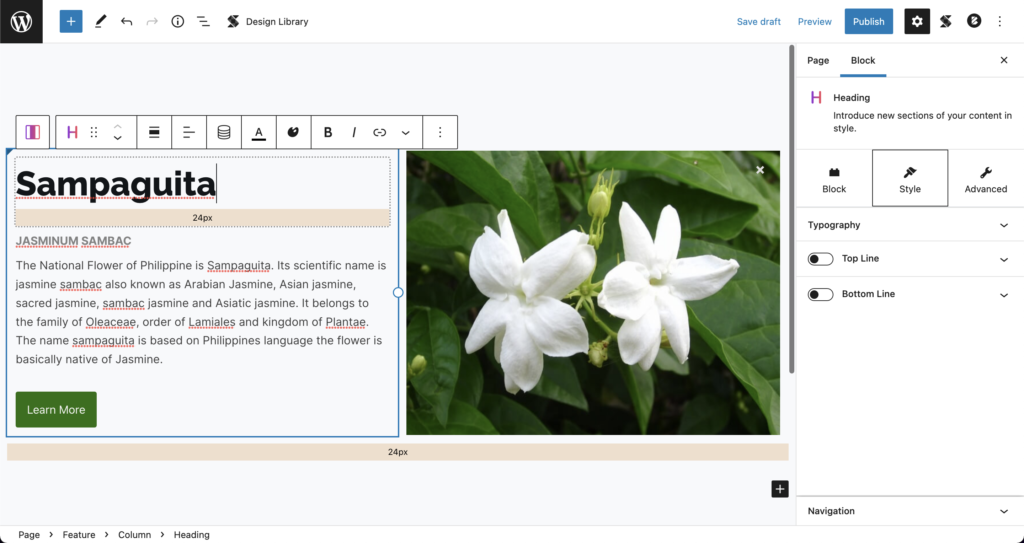Switch to the Page tab
Screen dimensions: 1024x543
click(818, 60)
